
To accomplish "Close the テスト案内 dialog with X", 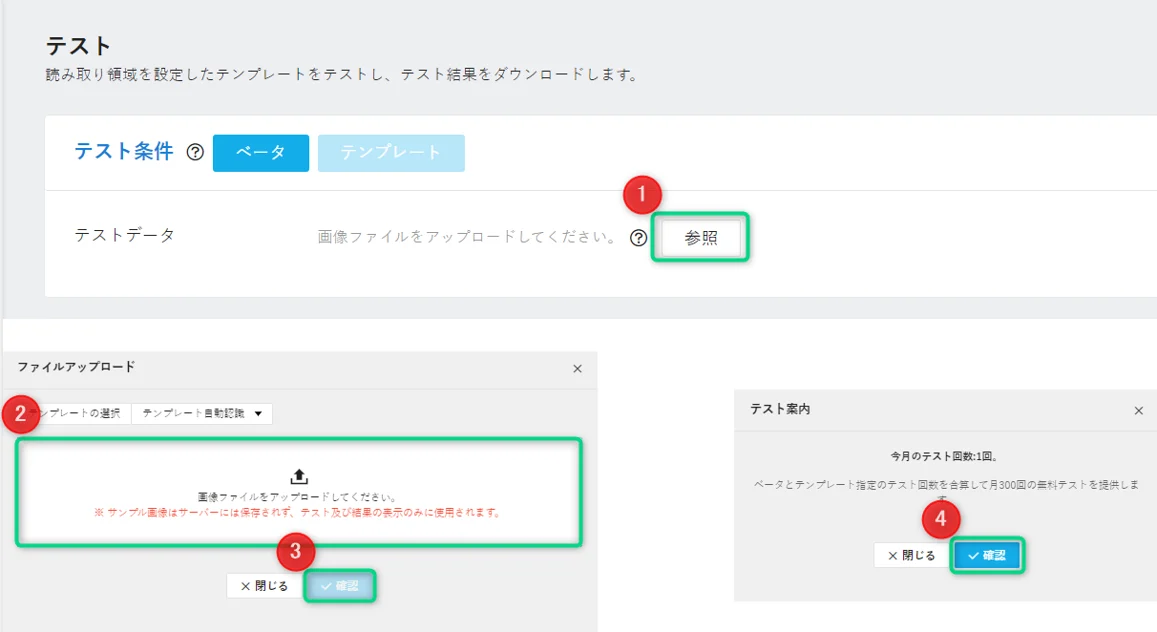I will pyautogui.click(x=1138, y=410).
